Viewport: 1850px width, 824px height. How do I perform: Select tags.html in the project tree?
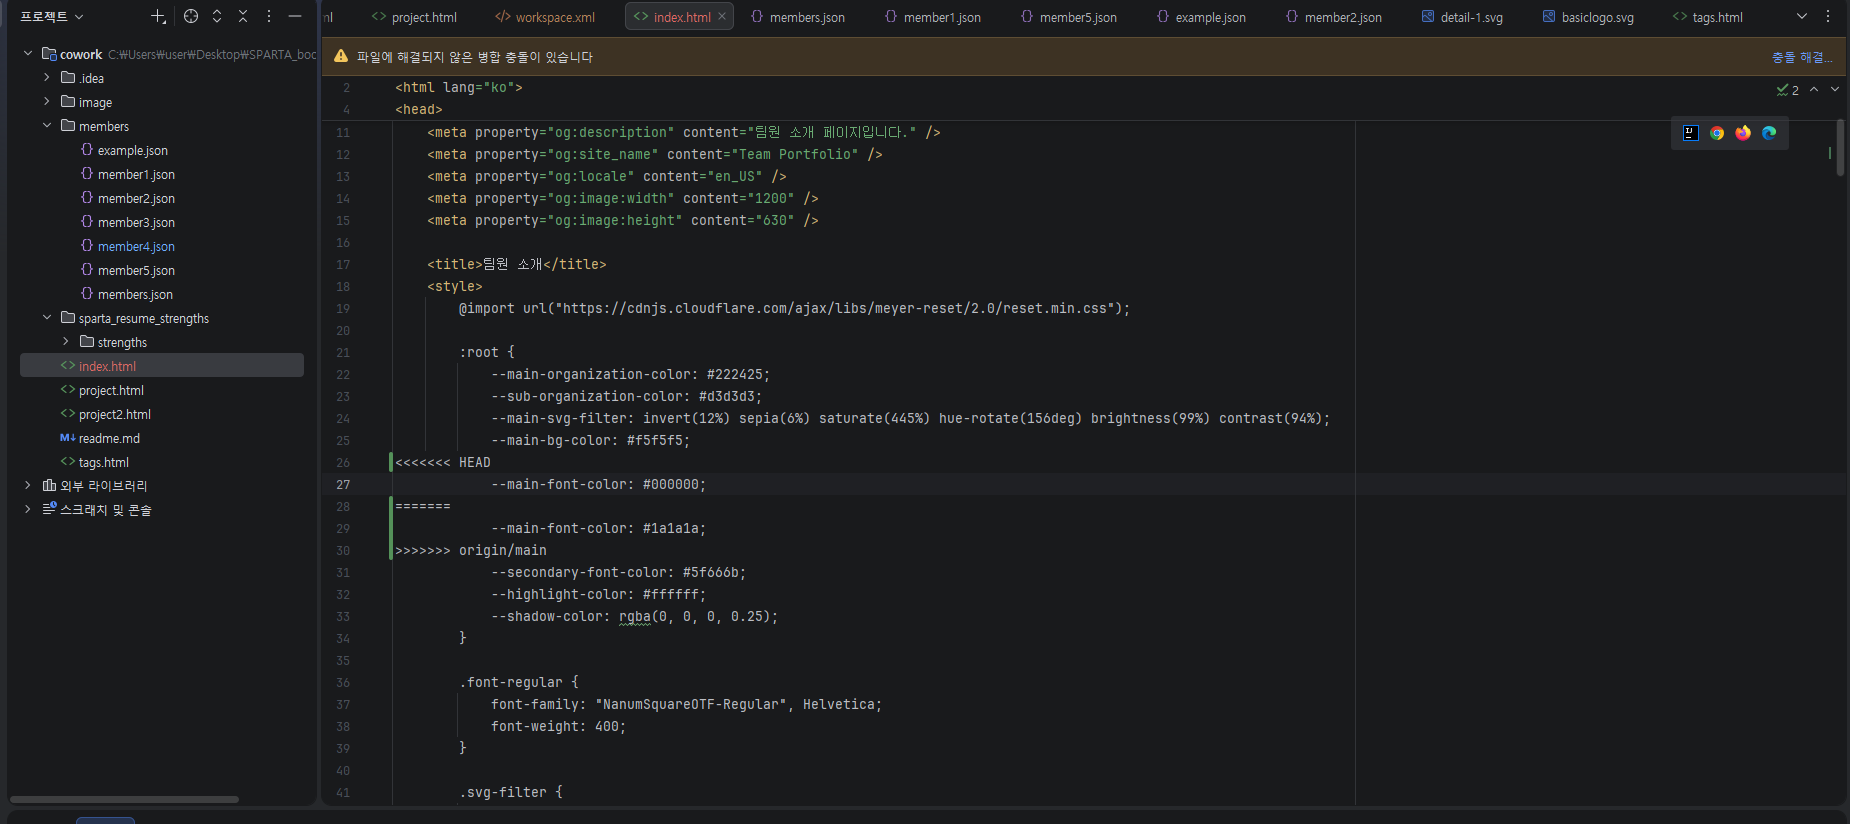[104, 462]
